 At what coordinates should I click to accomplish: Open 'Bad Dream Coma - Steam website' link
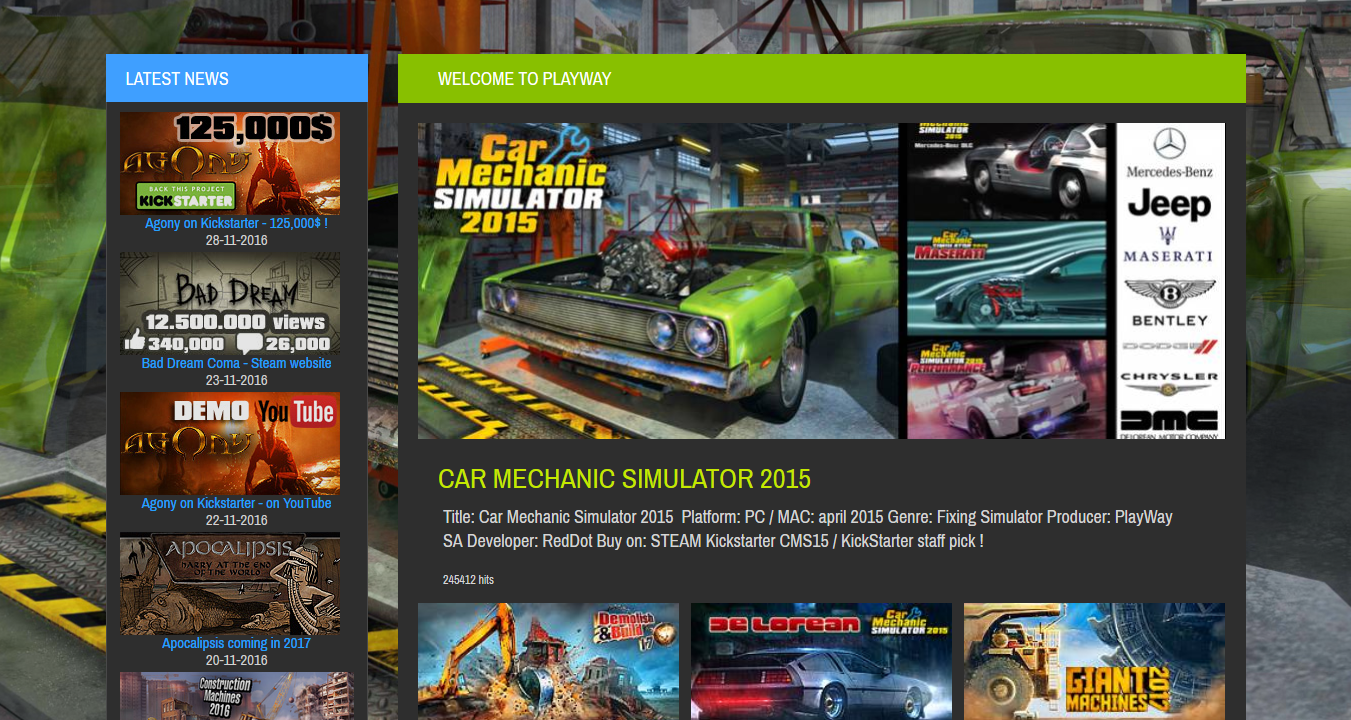pyautogui.click(x=236, y=363)
